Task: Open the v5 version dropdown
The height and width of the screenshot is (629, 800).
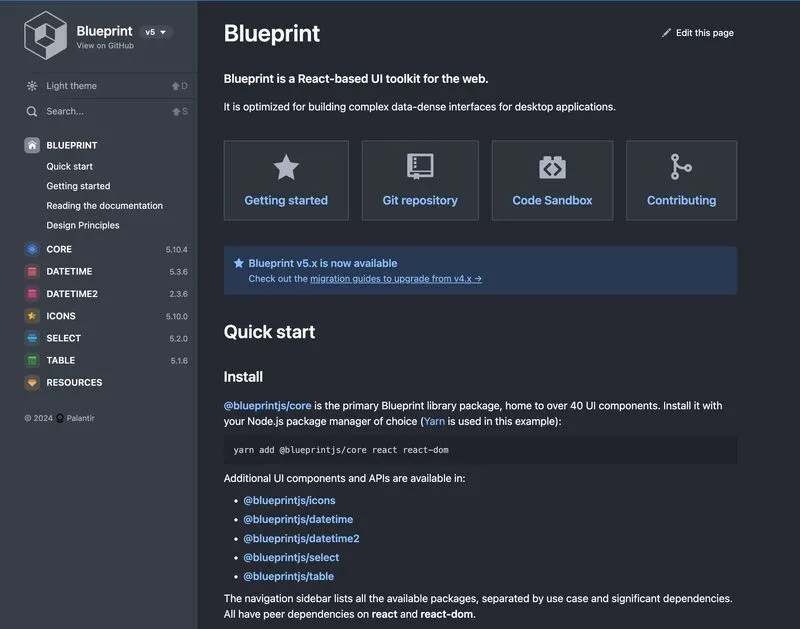Action: pos(156,32)
